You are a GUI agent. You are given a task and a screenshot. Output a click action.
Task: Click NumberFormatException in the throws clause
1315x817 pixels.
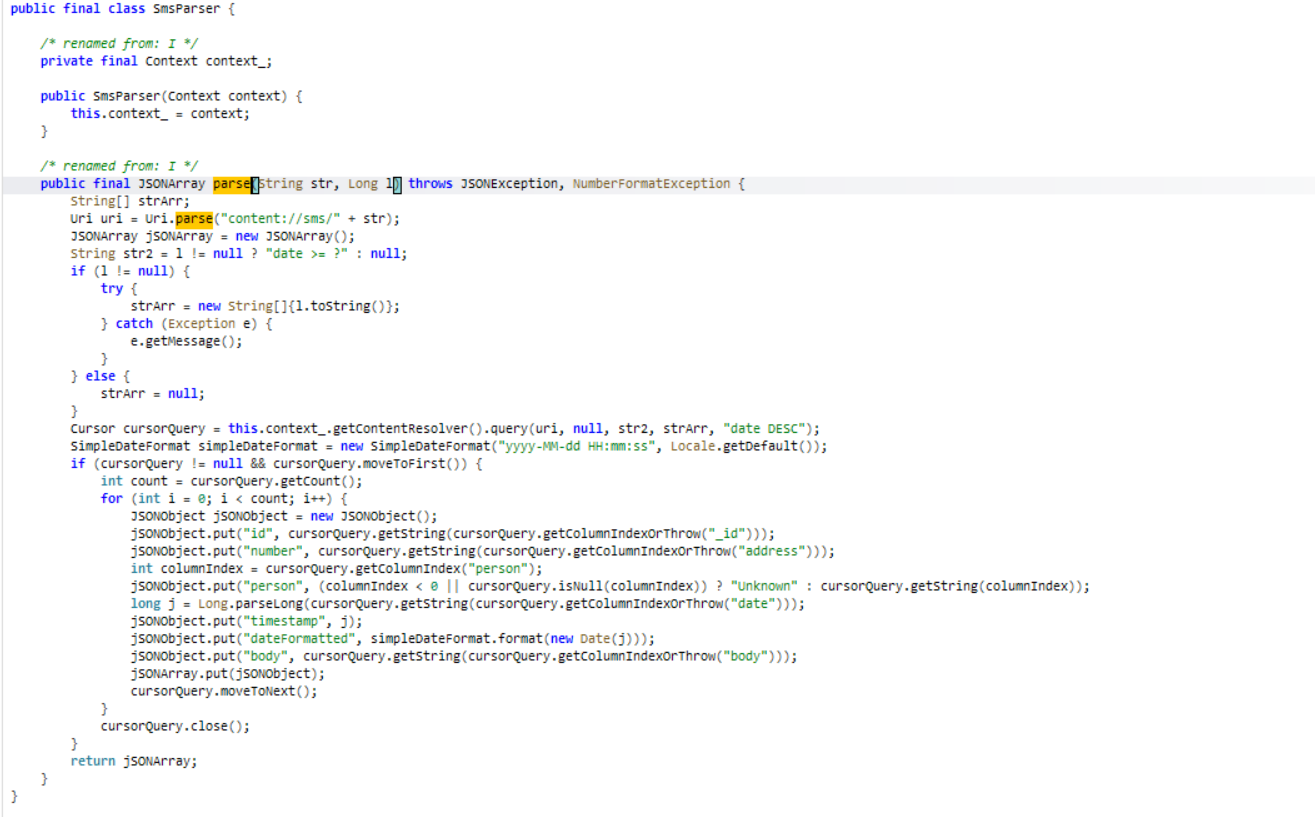coord(651,184)
